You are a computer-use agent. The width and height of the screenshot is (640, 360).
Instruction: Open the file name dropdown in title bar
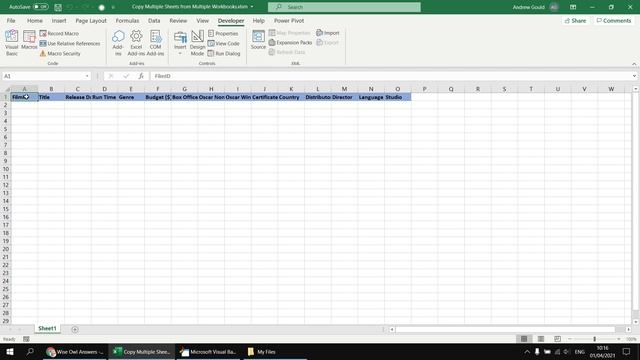pos(252,7)
